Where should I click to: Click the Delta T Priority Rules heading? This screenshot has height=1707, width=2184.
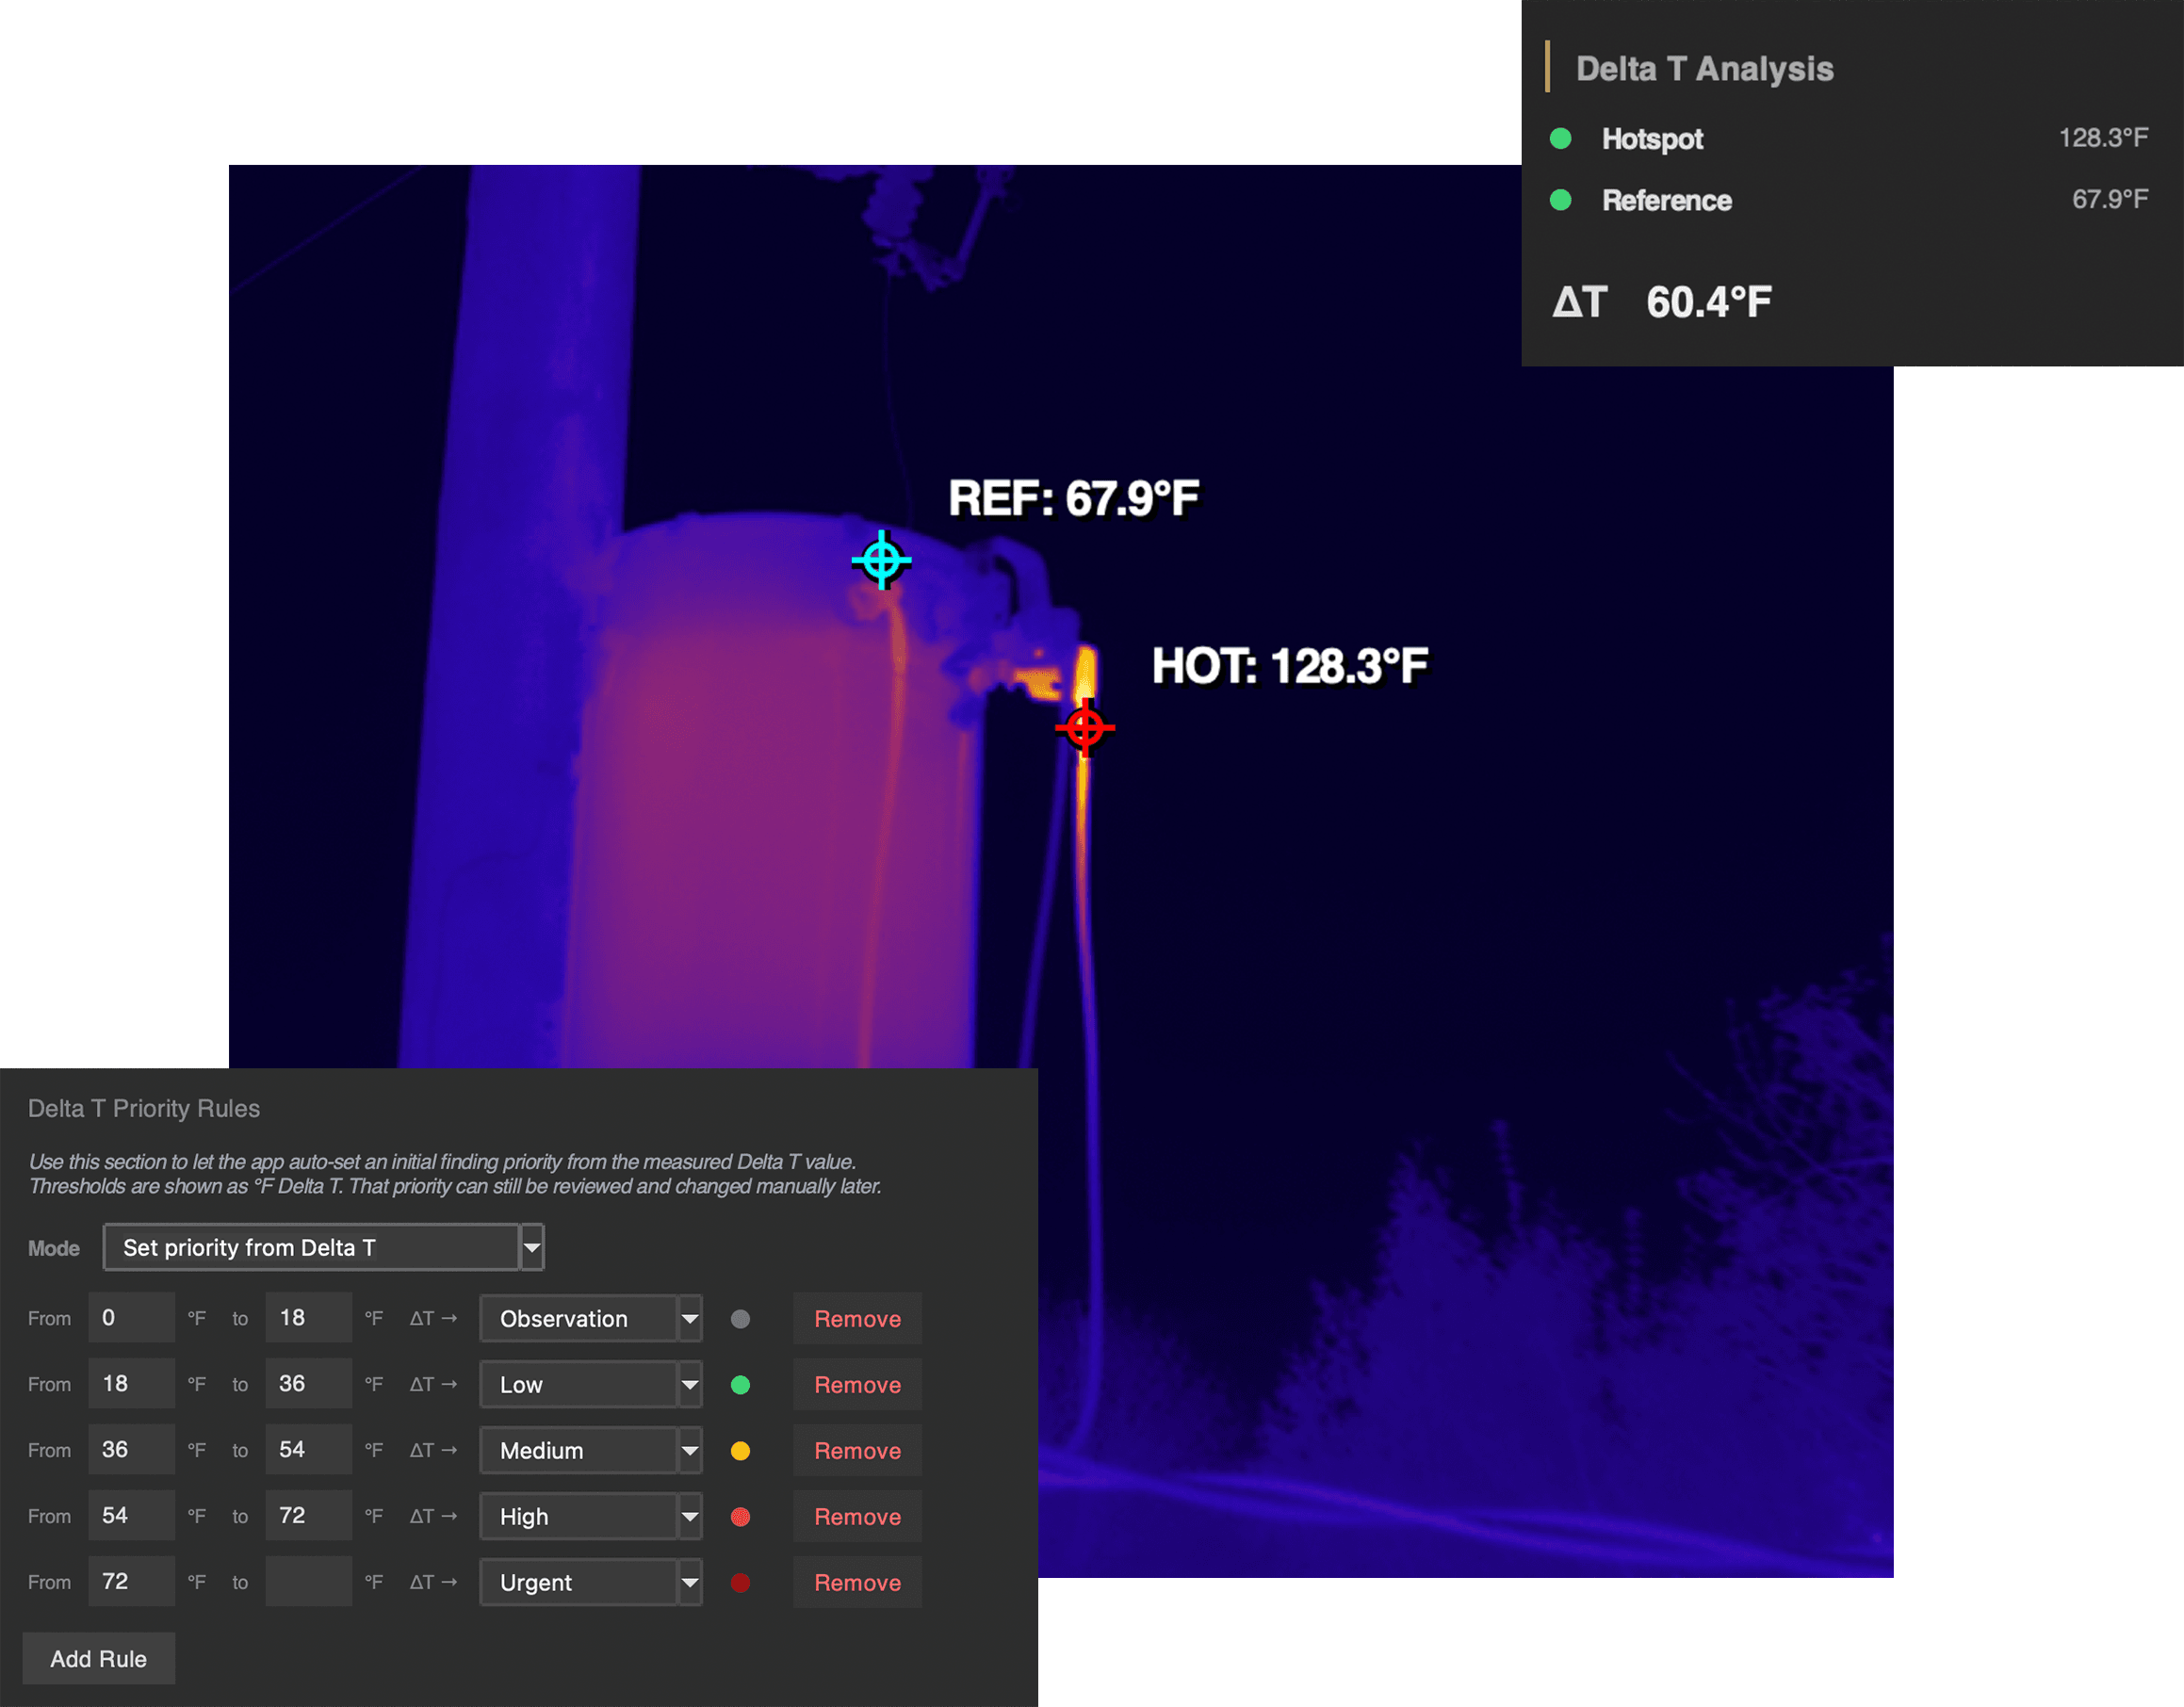tap(144, 1108)
